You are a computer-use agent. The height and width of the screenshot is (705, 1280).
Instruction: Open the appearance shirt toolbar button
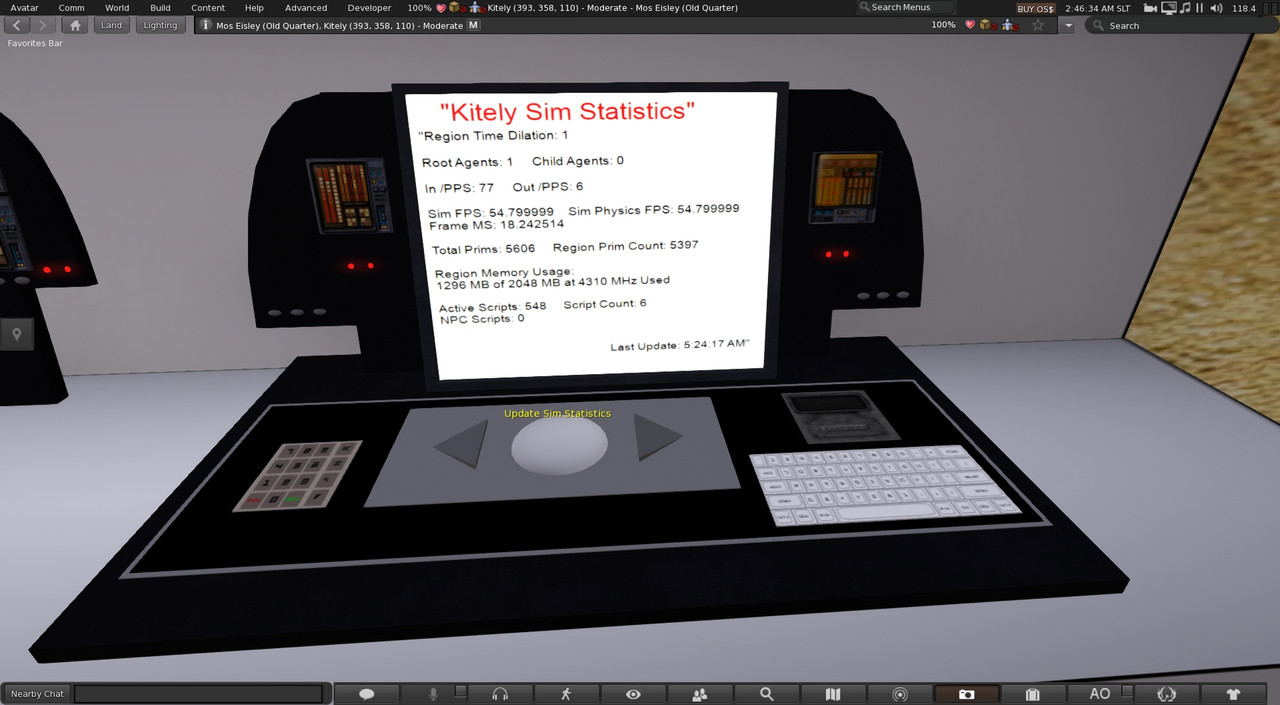1233,694
